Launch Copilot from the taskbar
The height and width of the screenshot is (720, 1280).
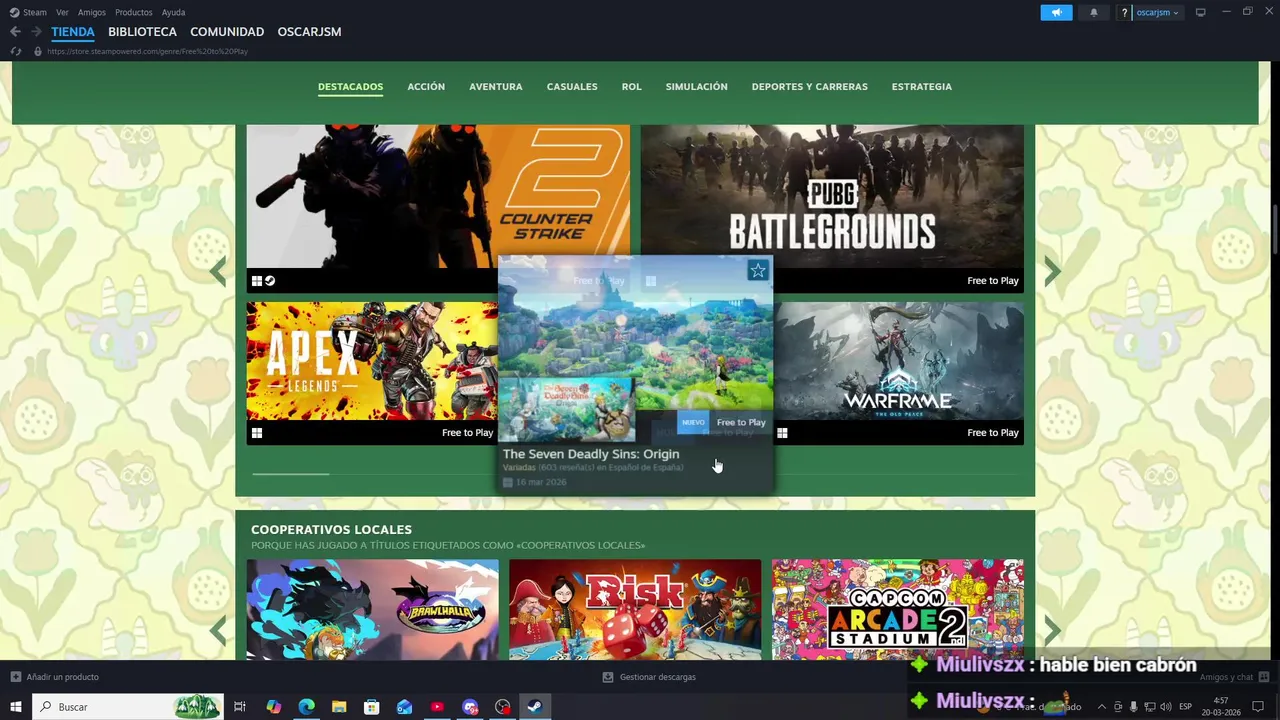tap(273, 707)
